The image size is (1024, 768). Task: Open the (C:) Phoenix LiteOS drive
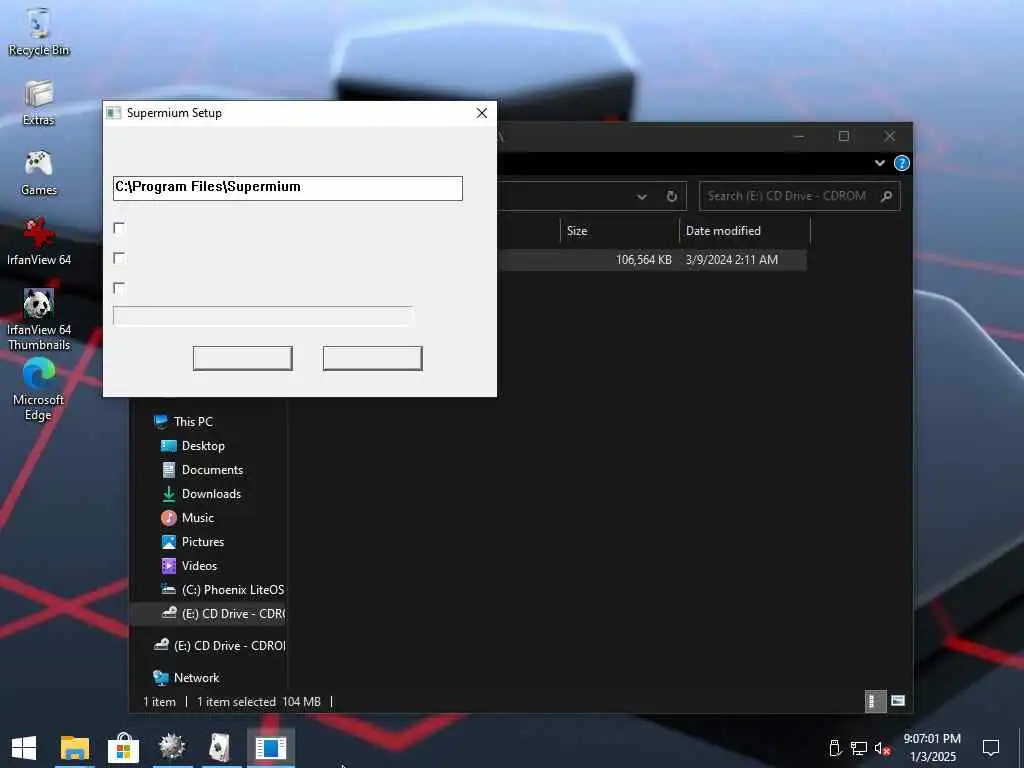pos(222,590)
